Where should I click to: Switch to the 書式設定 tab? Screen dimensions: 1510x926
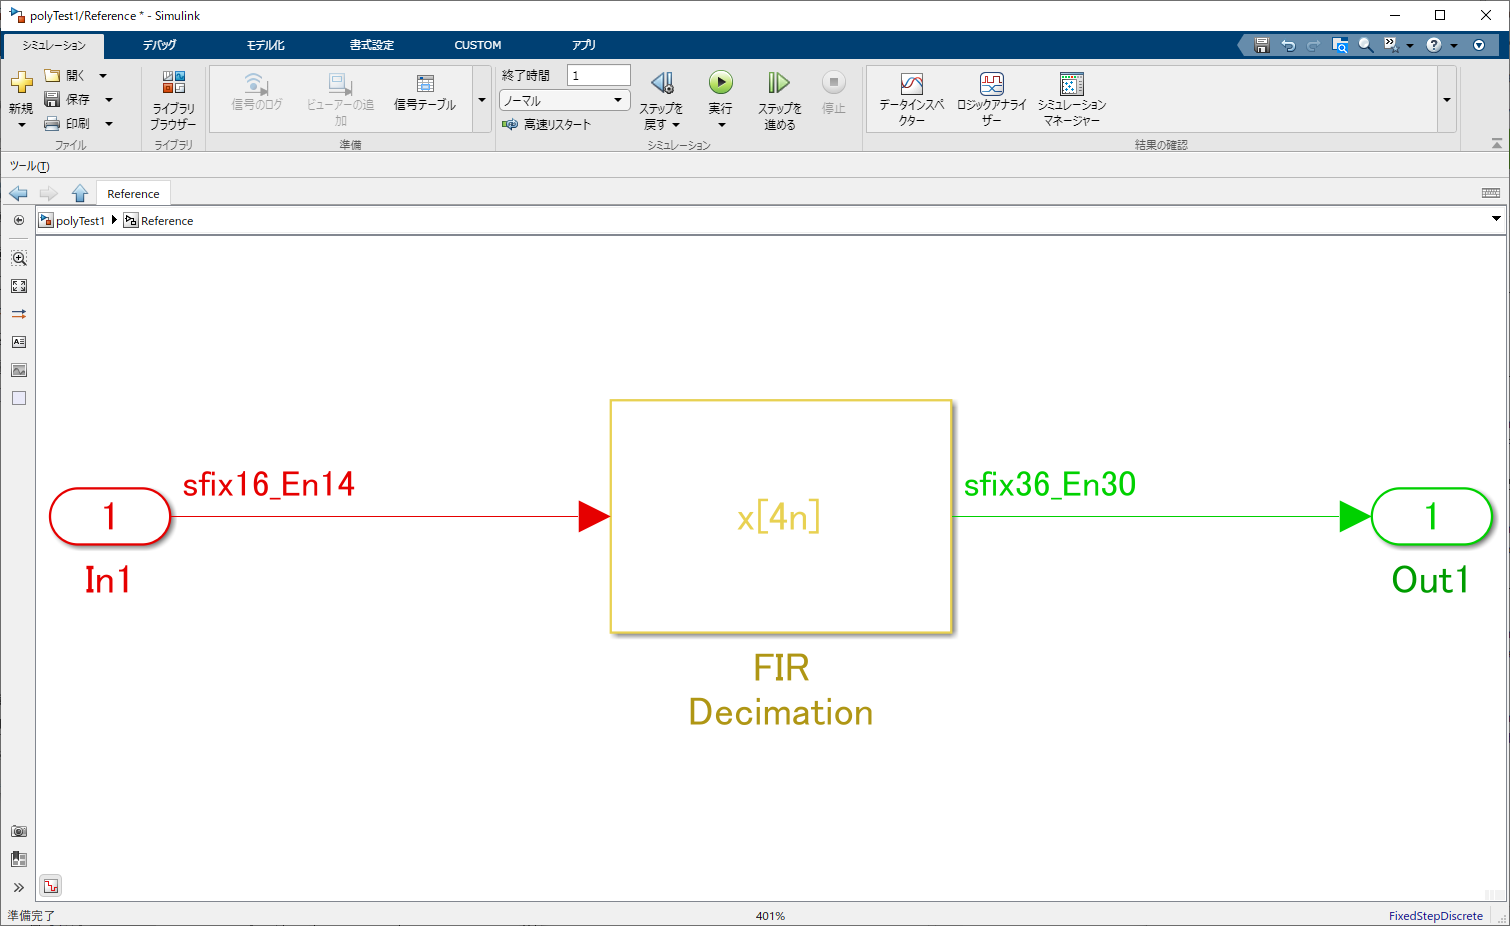click(372, 45)
